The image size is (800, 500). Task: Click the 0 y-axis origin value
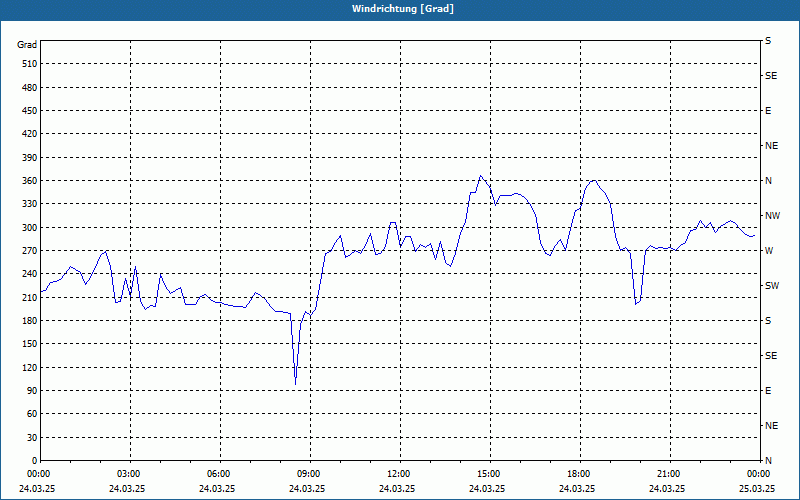[34, 461]
